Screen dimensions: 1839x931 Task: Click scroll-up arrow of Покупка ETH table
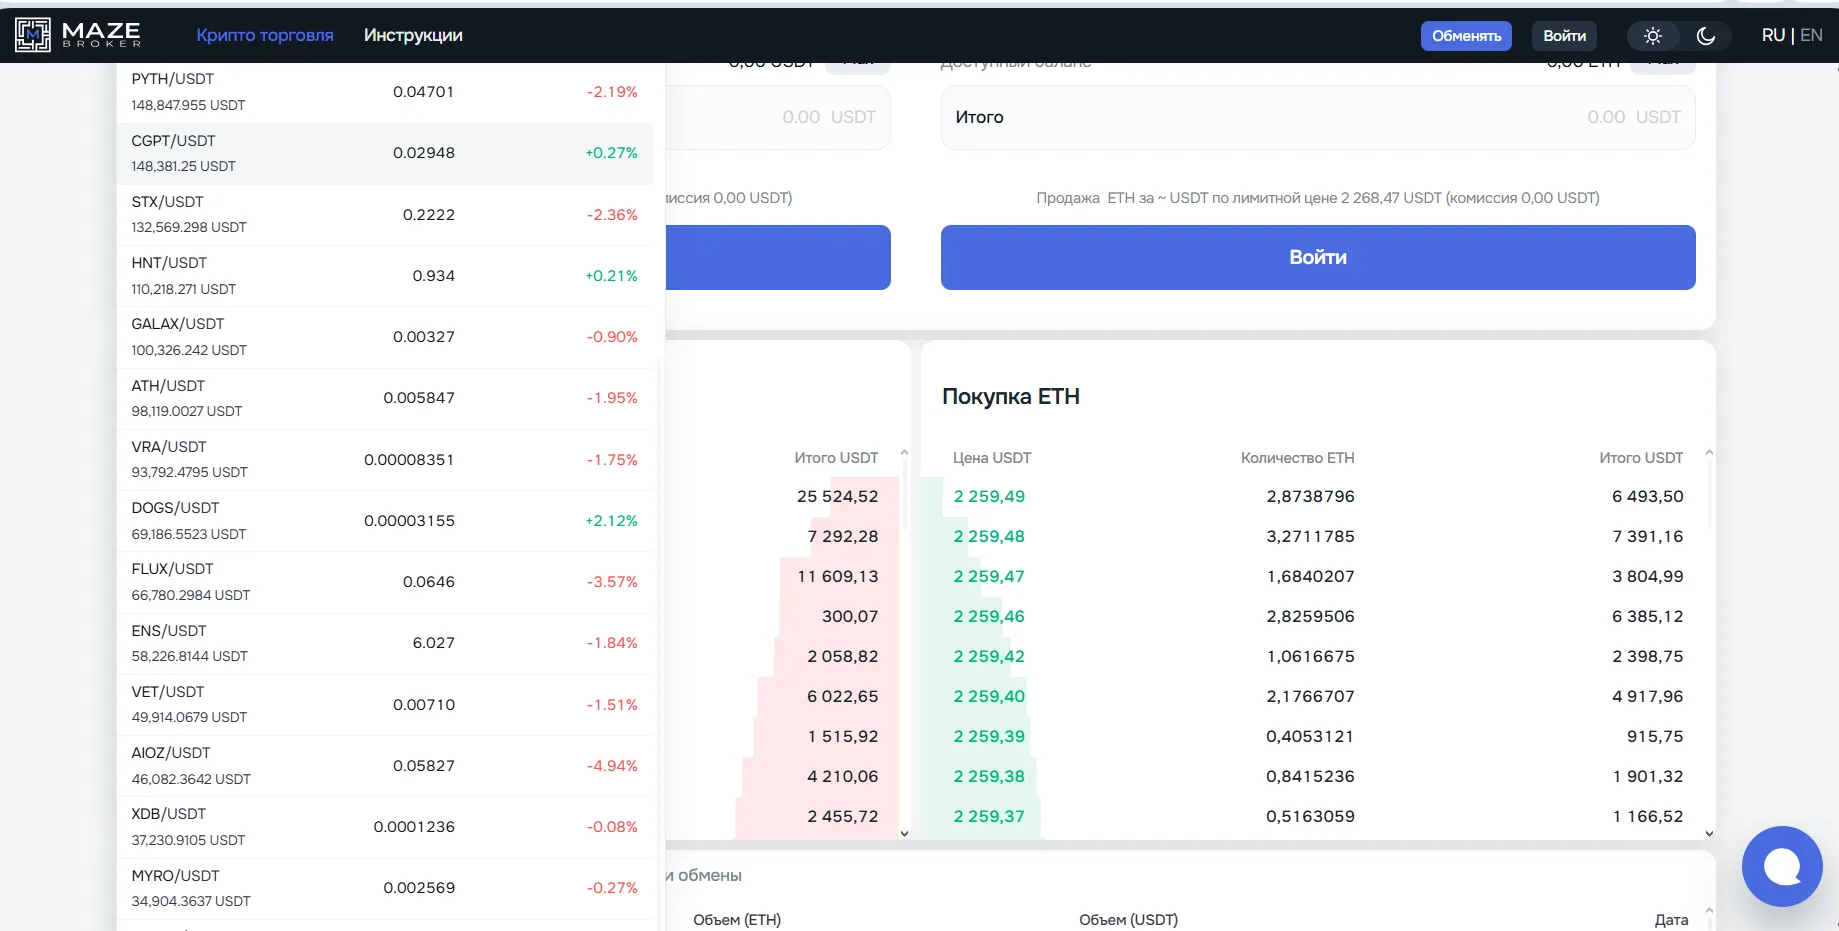point(1709,453)
